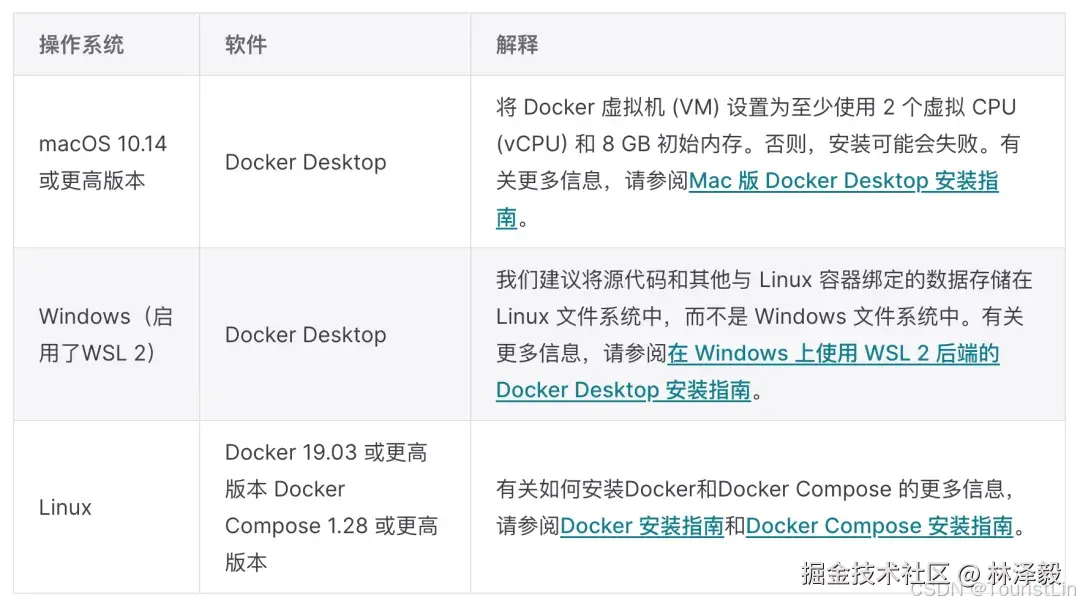Click the 软件 column header
Image resolution: width=1080 pixels, height=606 pixels.
[x=246, y=45]
